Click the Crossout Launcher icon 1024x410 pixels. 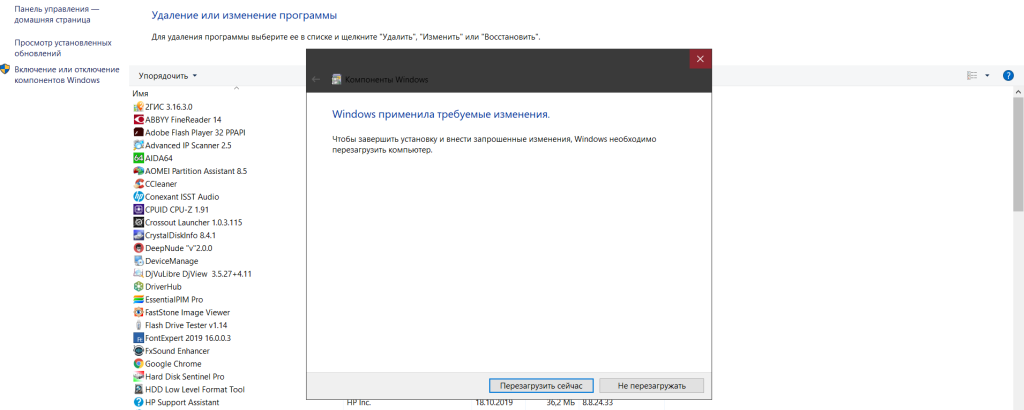(x=138, y=222)
